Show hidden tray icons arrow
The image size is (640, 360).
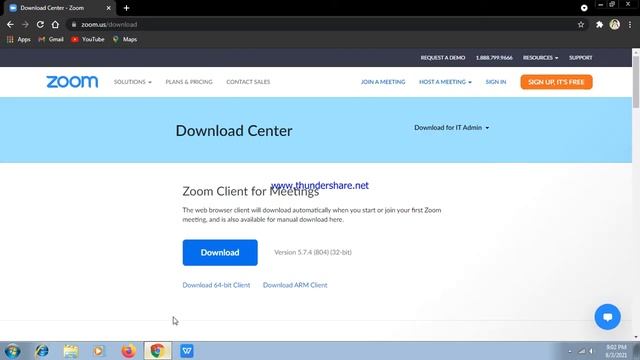570,351
